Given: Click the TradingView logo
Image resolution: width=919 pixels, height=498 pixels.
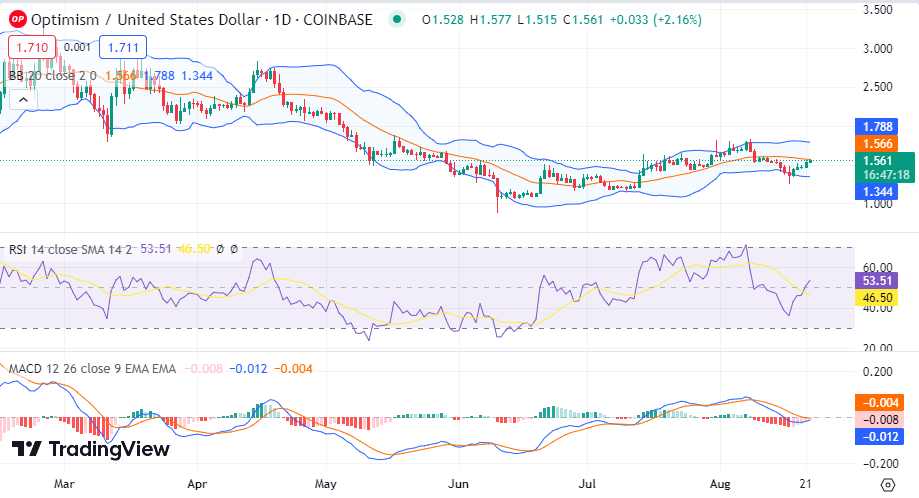Looking at the screenshot, I should point(91,449).
